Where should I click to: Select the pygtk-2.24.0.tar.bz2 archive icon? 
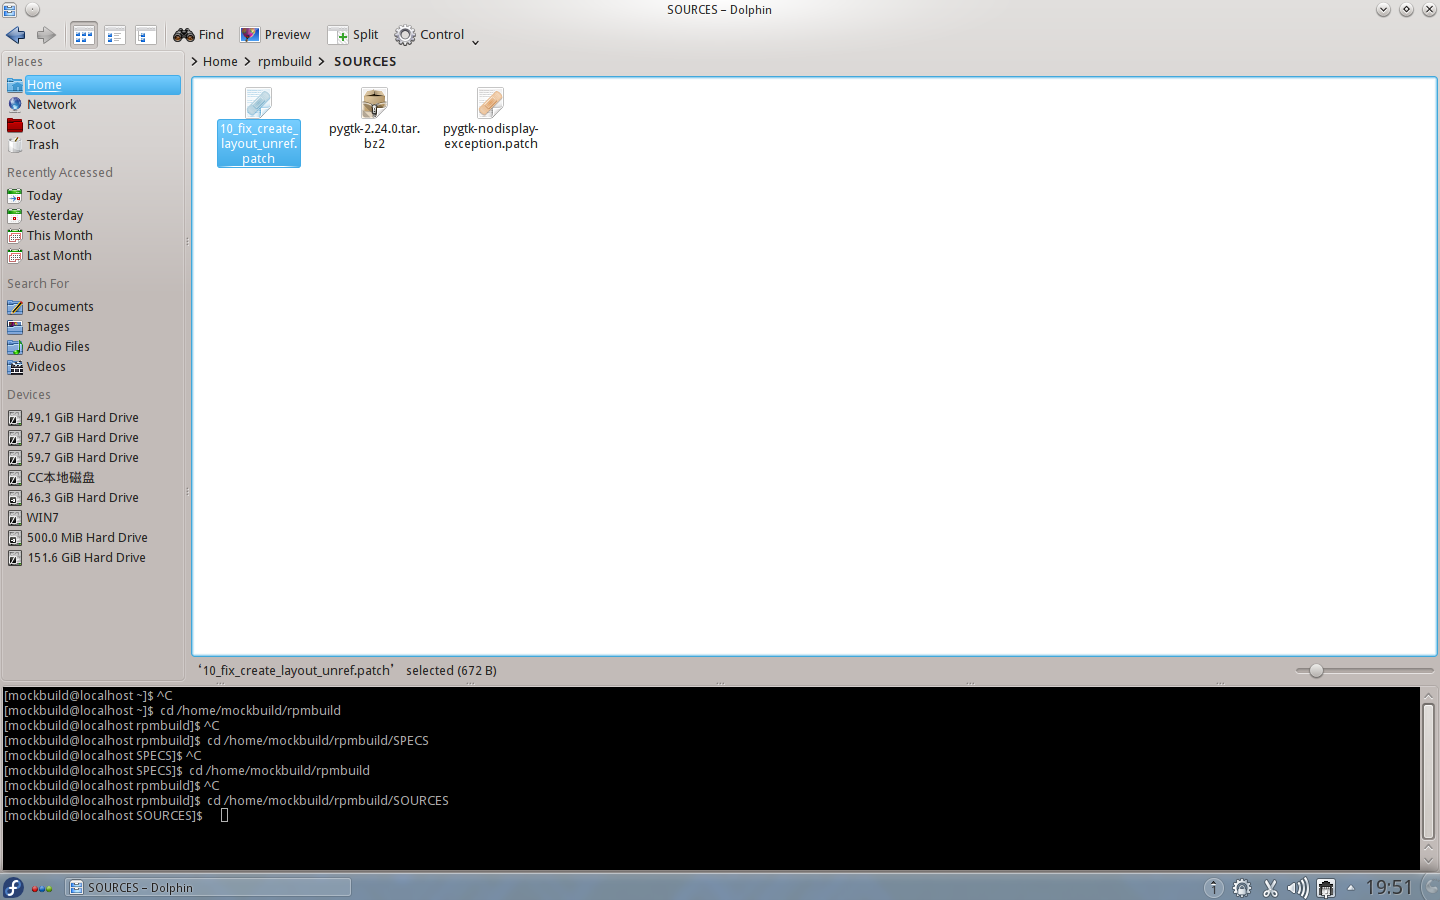(374, 103)
